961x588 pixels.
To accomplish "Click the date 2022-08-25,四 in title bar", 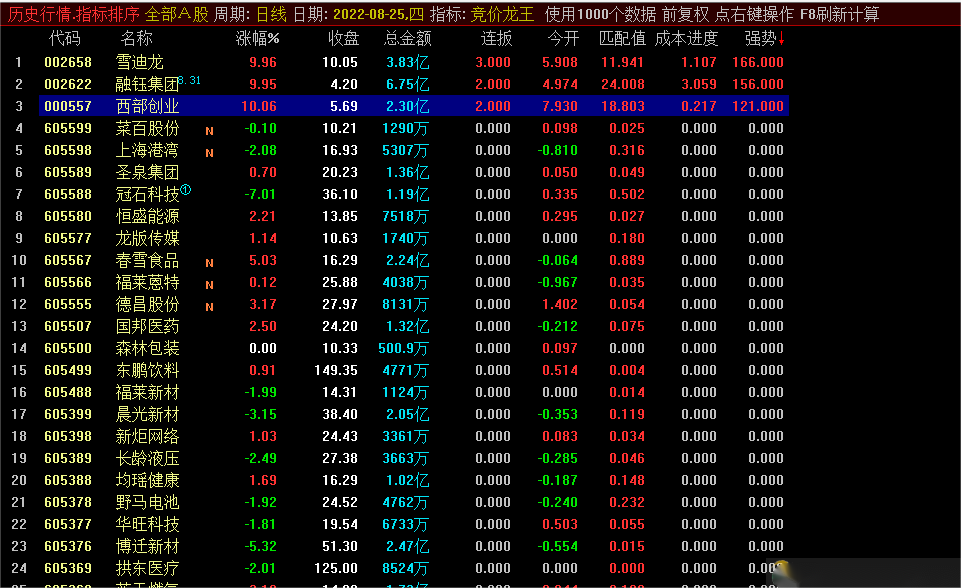I will click(378, 13).
